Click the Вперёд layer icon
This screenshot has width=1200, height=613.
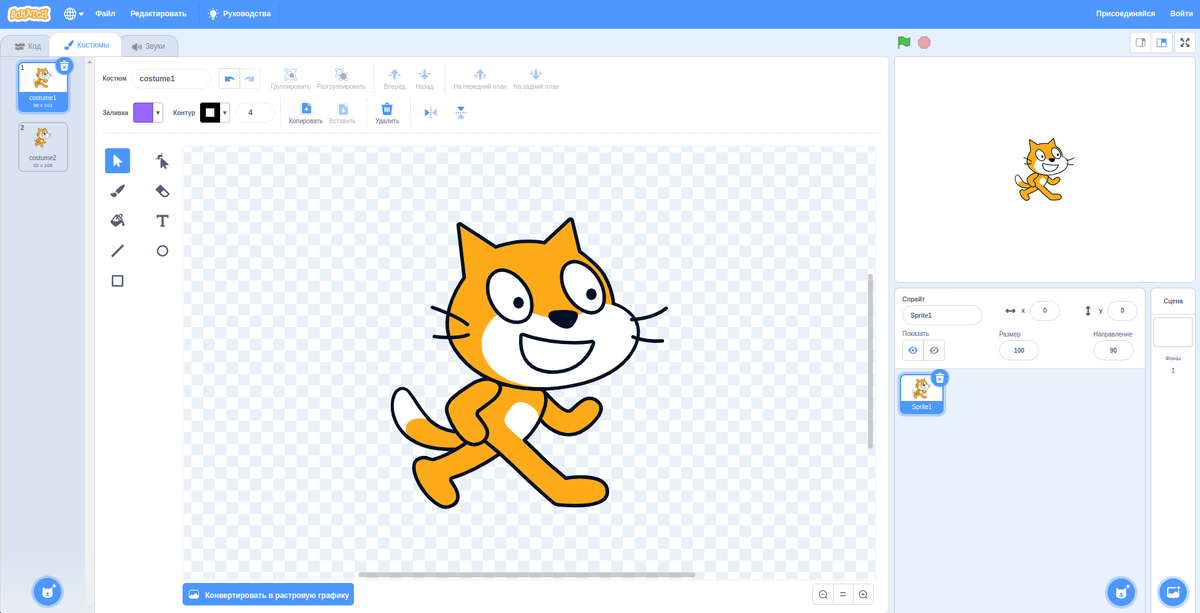coord(394,74)
